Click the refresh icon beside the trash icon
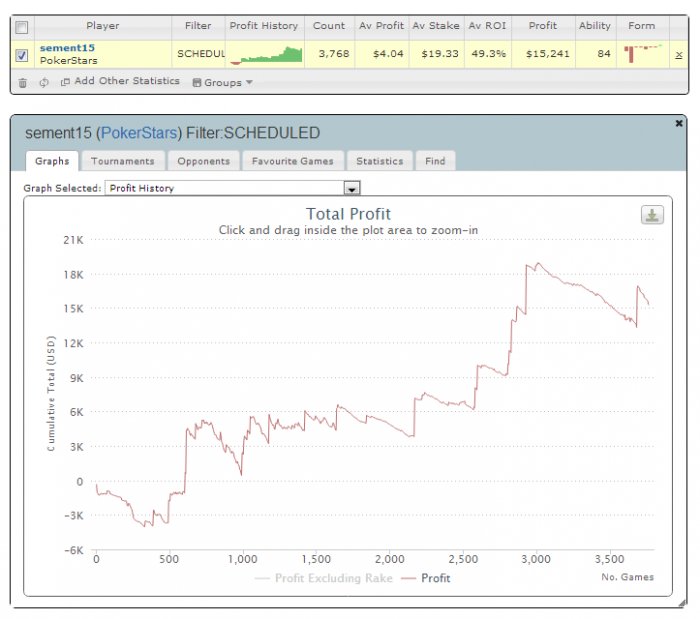 tap(44, 82)
